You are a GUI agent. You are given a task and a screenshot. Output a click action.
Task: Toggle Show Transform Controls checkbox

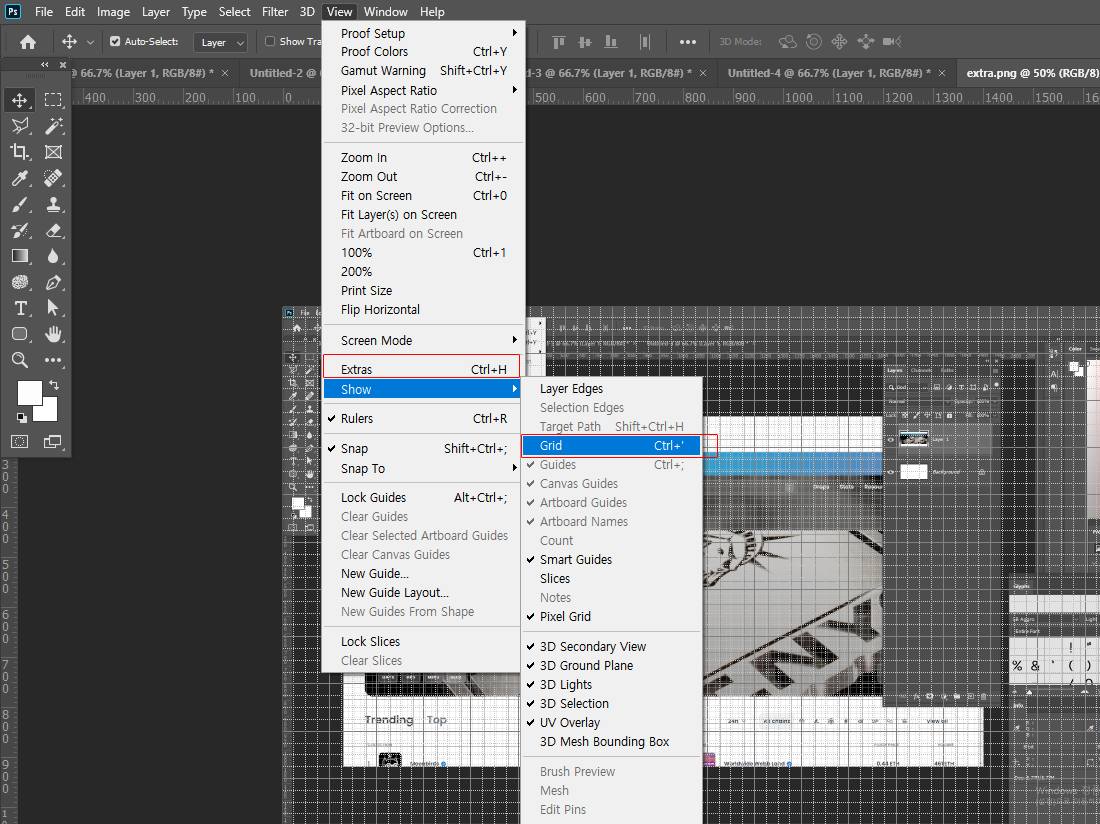(270, 41)
